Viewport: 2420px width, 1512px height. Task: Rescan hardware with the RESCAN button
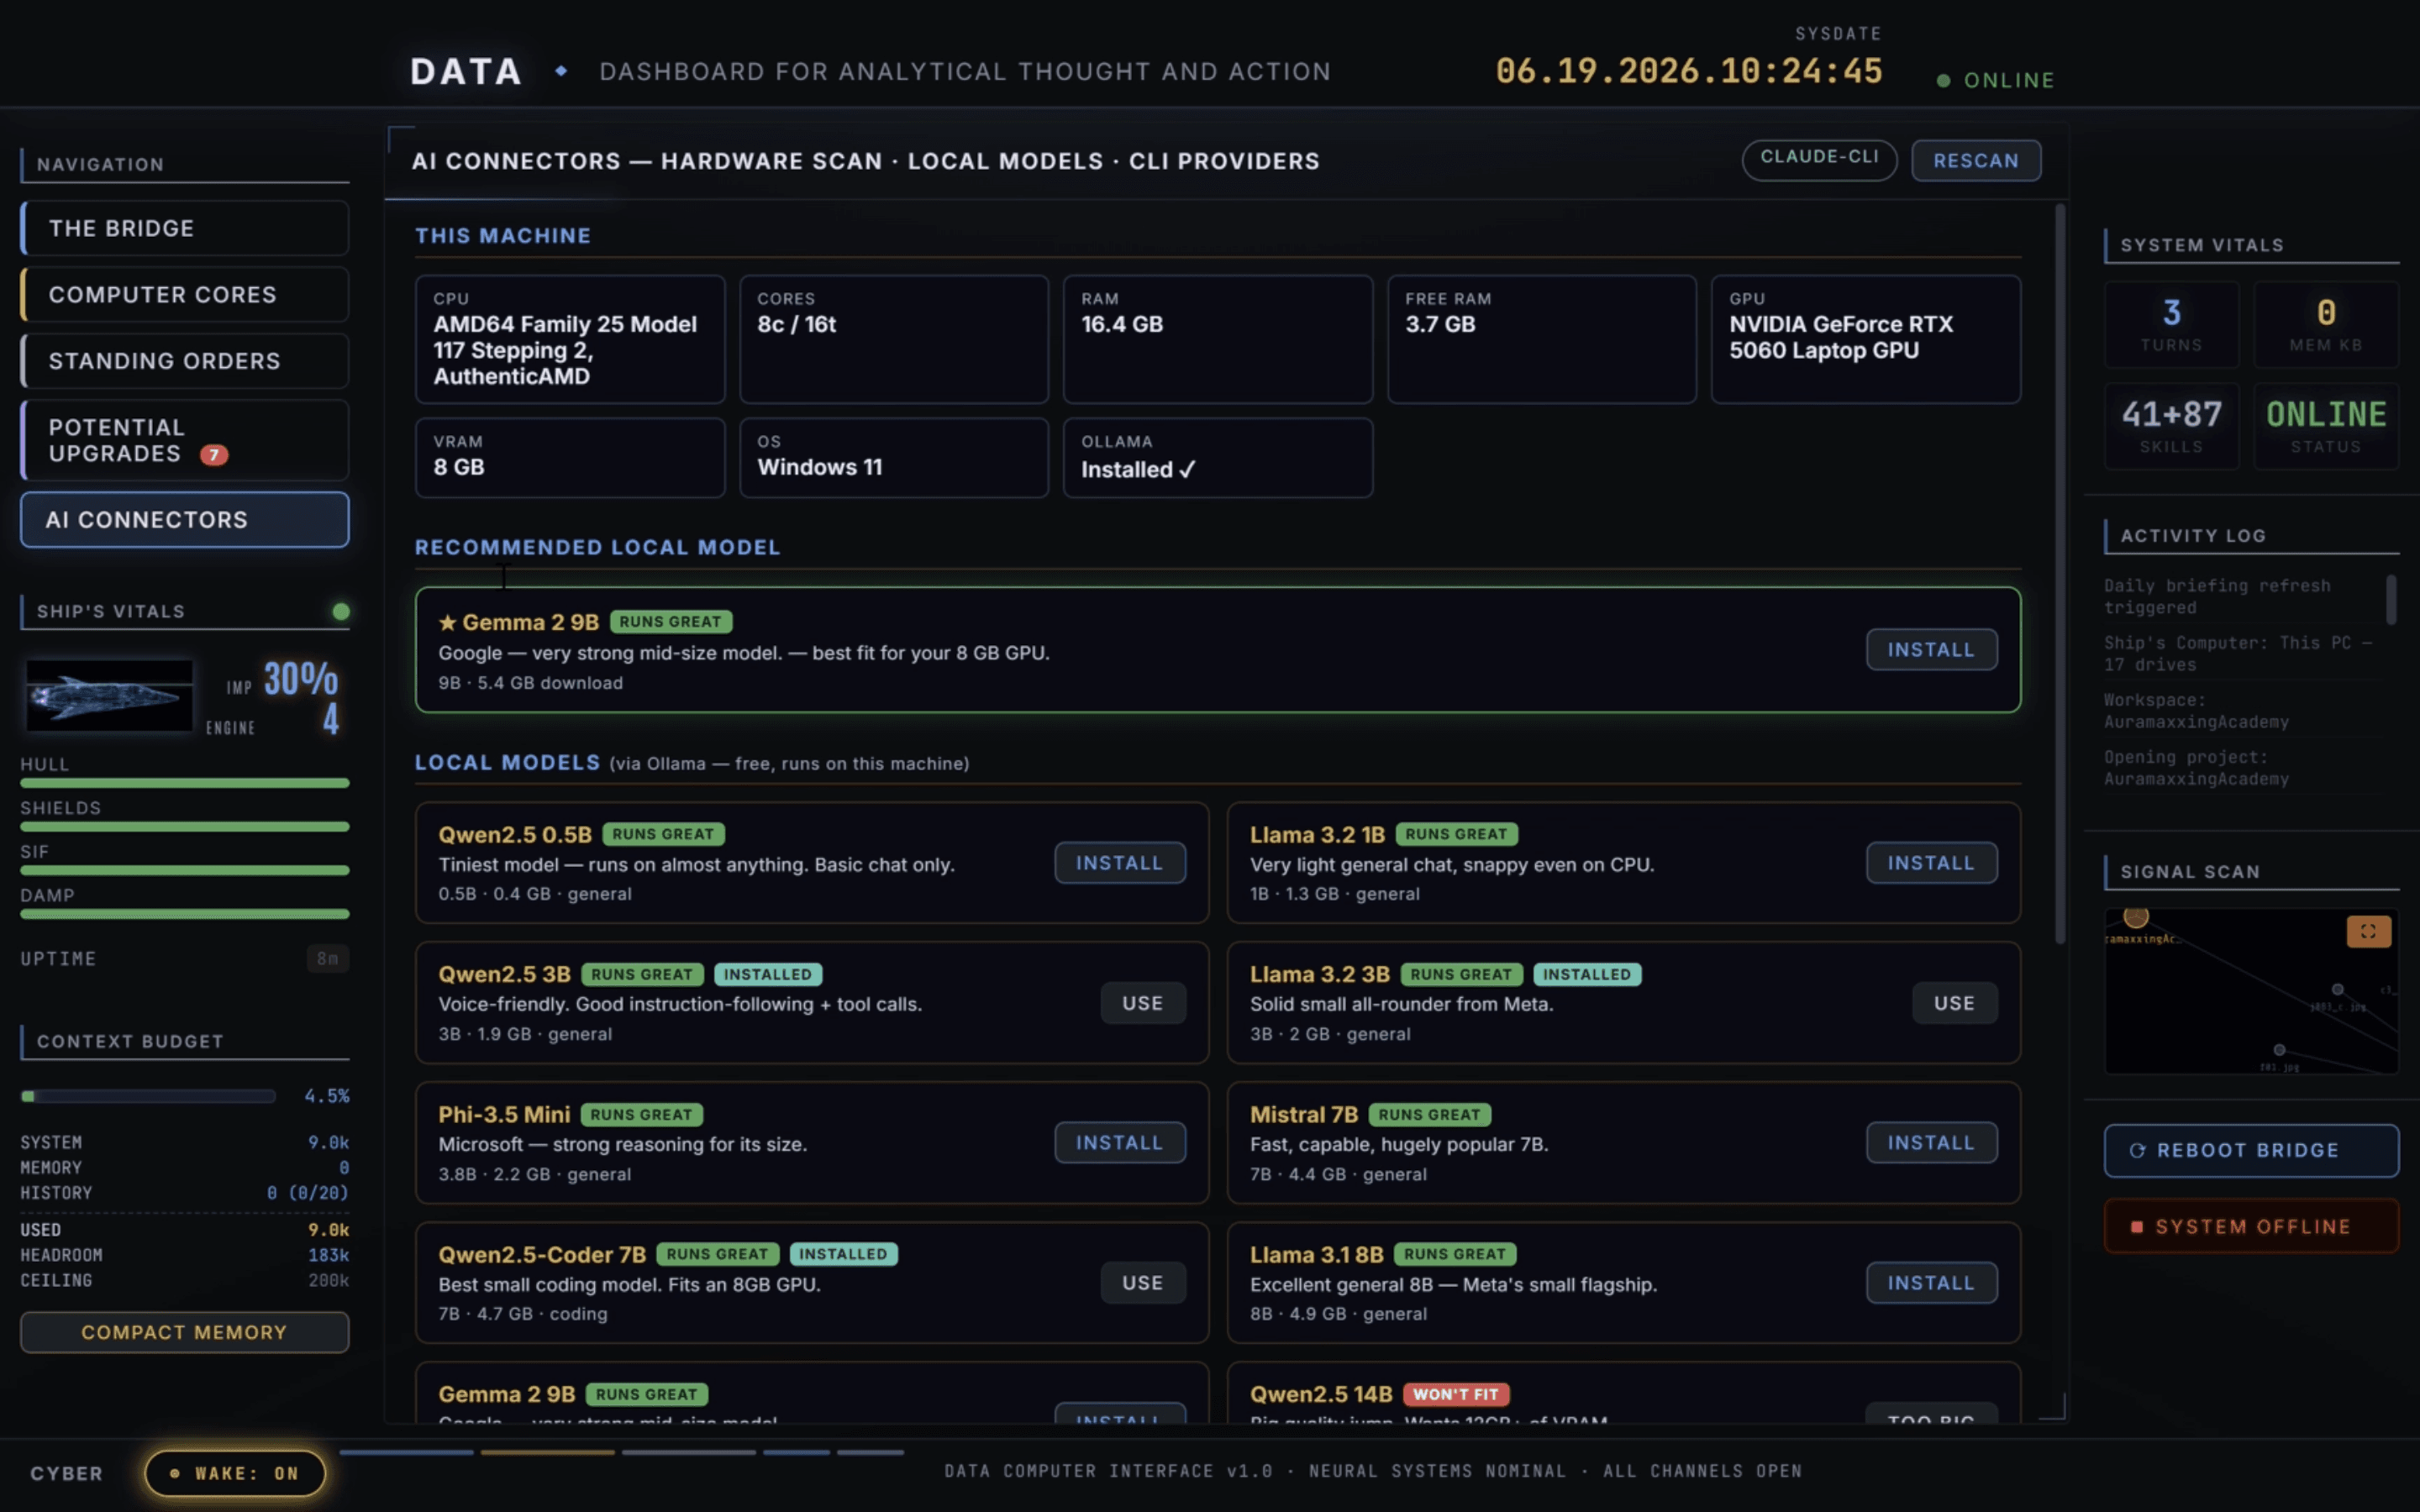click(x=1975, y=160)
